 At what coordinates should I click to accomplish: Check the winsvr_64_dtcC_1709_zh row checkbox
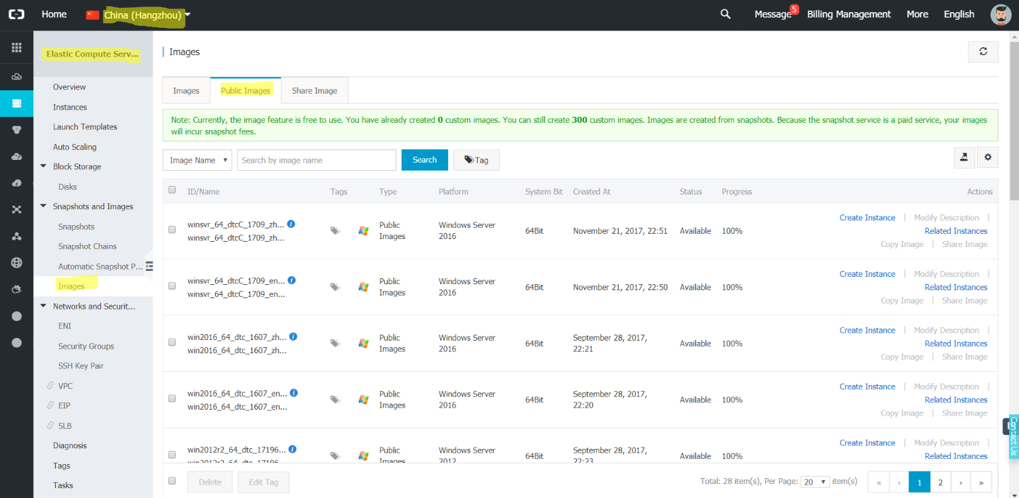coord(172,229)
